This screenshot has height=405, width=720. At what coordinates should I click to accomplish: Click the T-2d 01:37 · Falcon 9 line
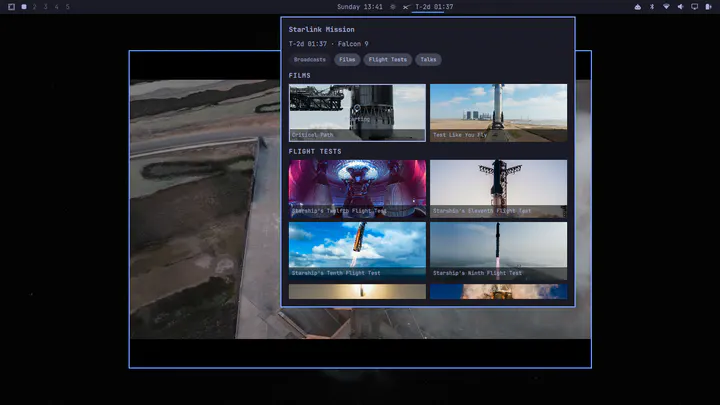(328, 44)
